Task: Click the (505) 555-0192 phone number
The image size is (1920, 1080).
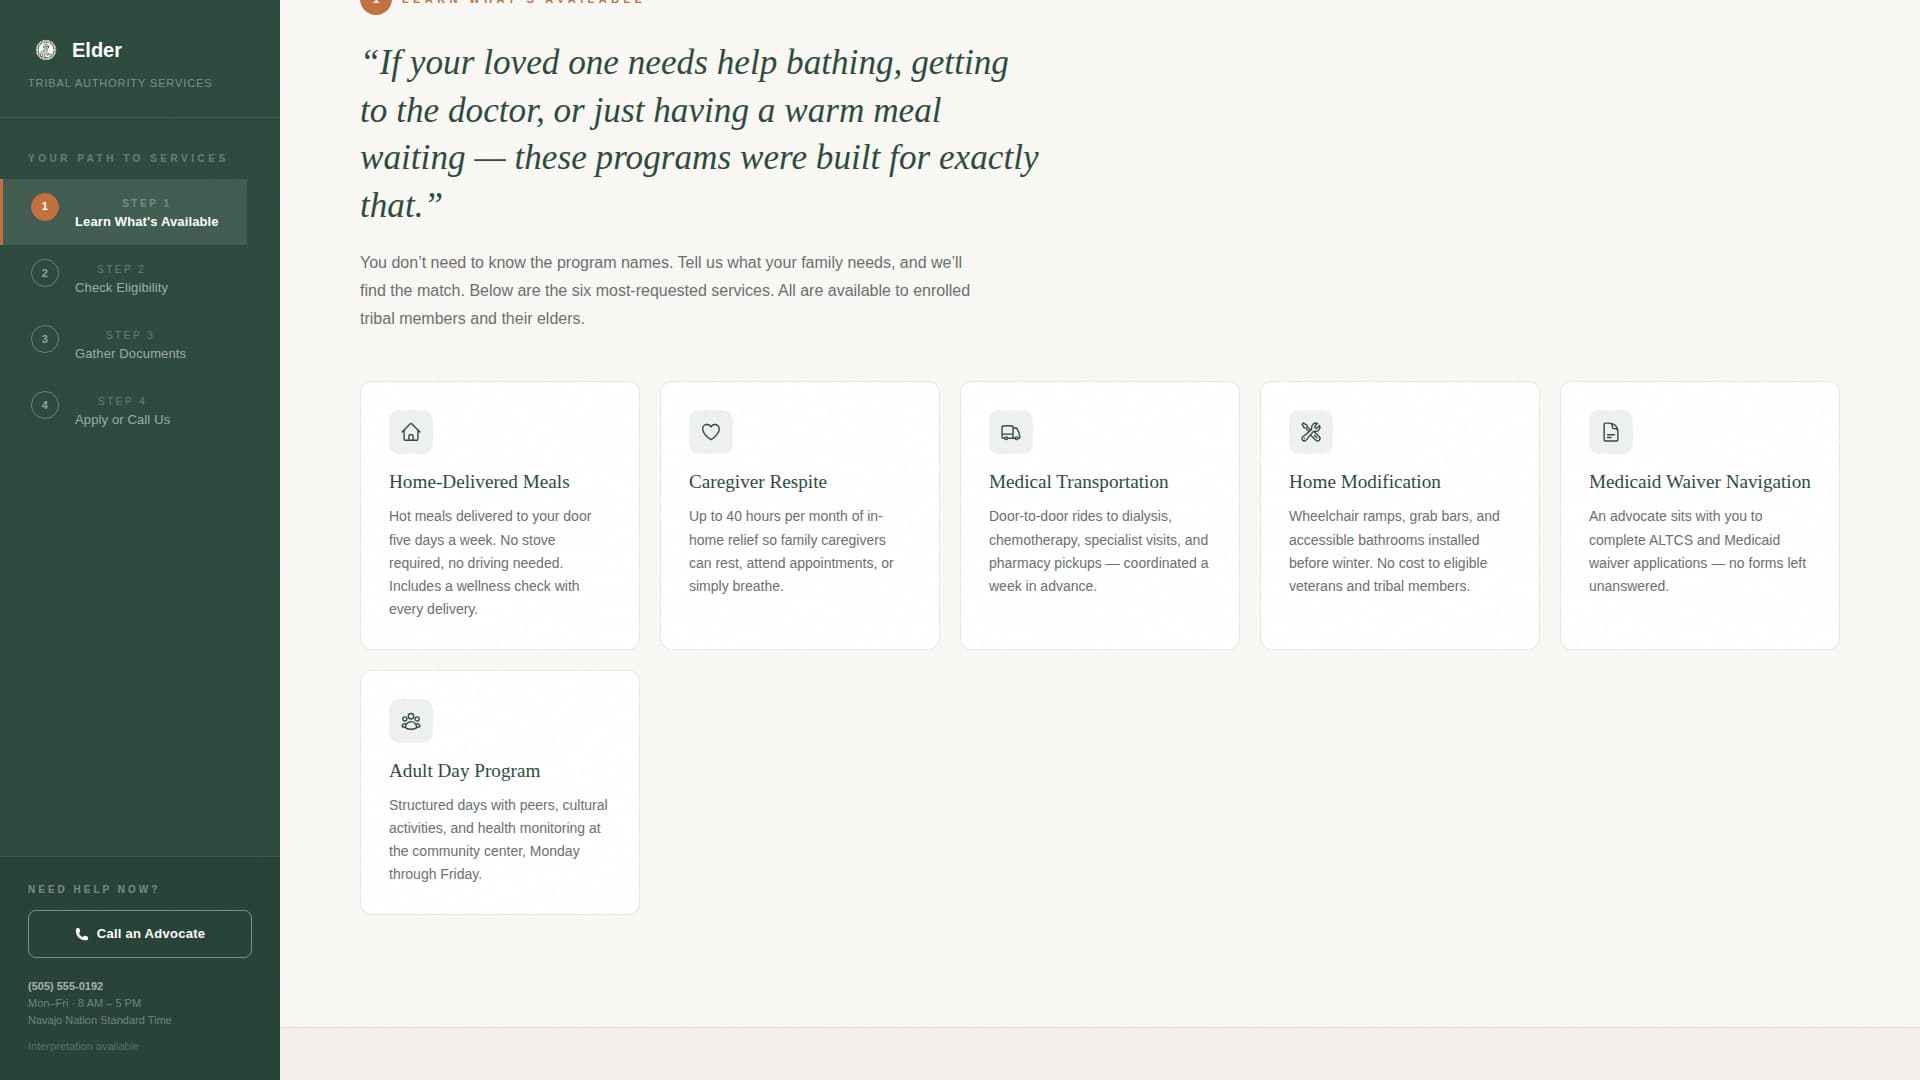Action: pos(66,986)
